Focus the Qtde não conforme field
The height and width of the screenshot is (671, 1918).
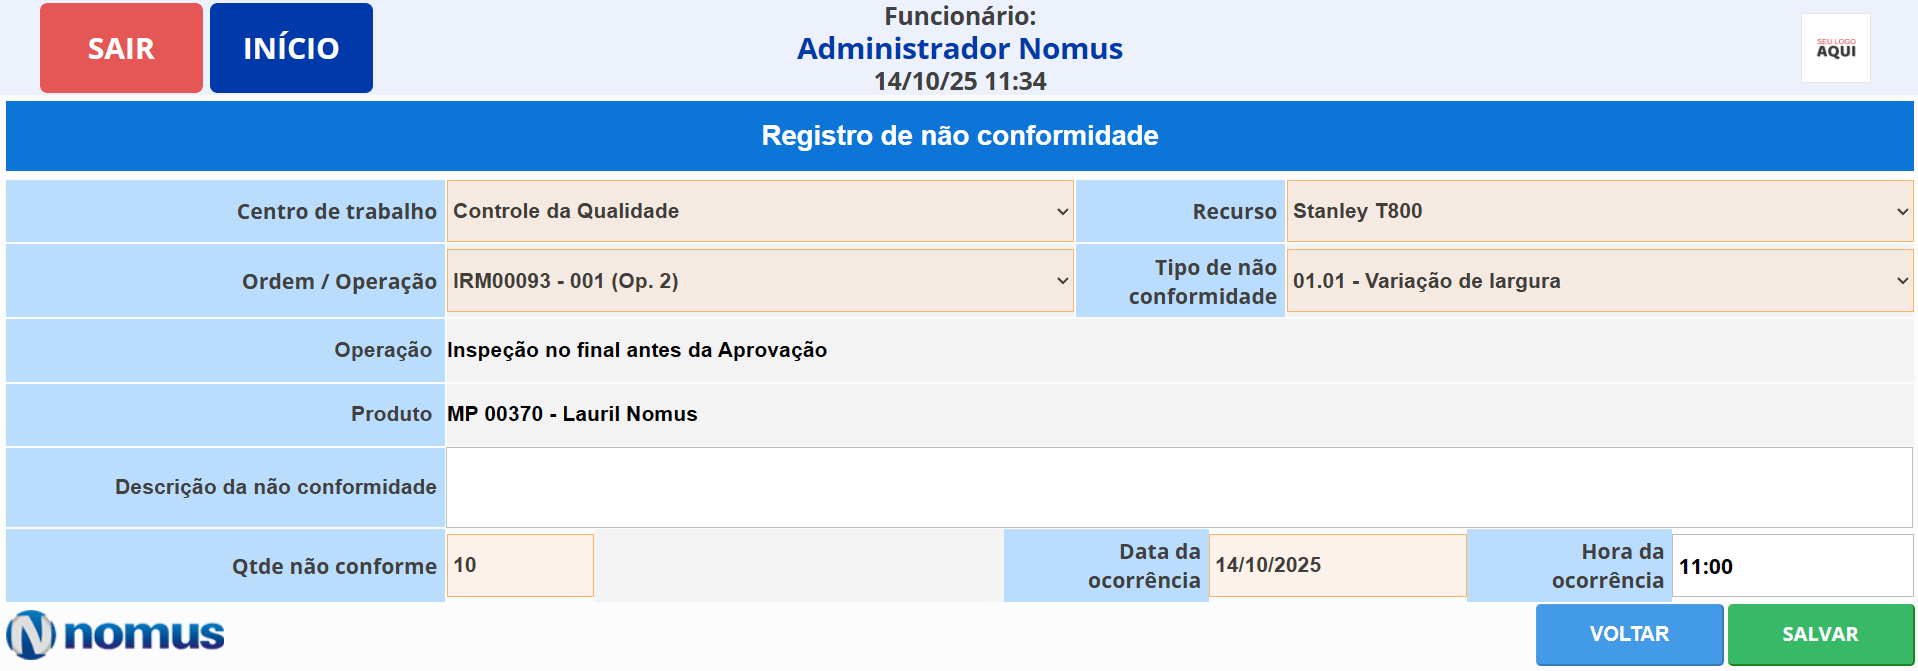pos(520,566)
